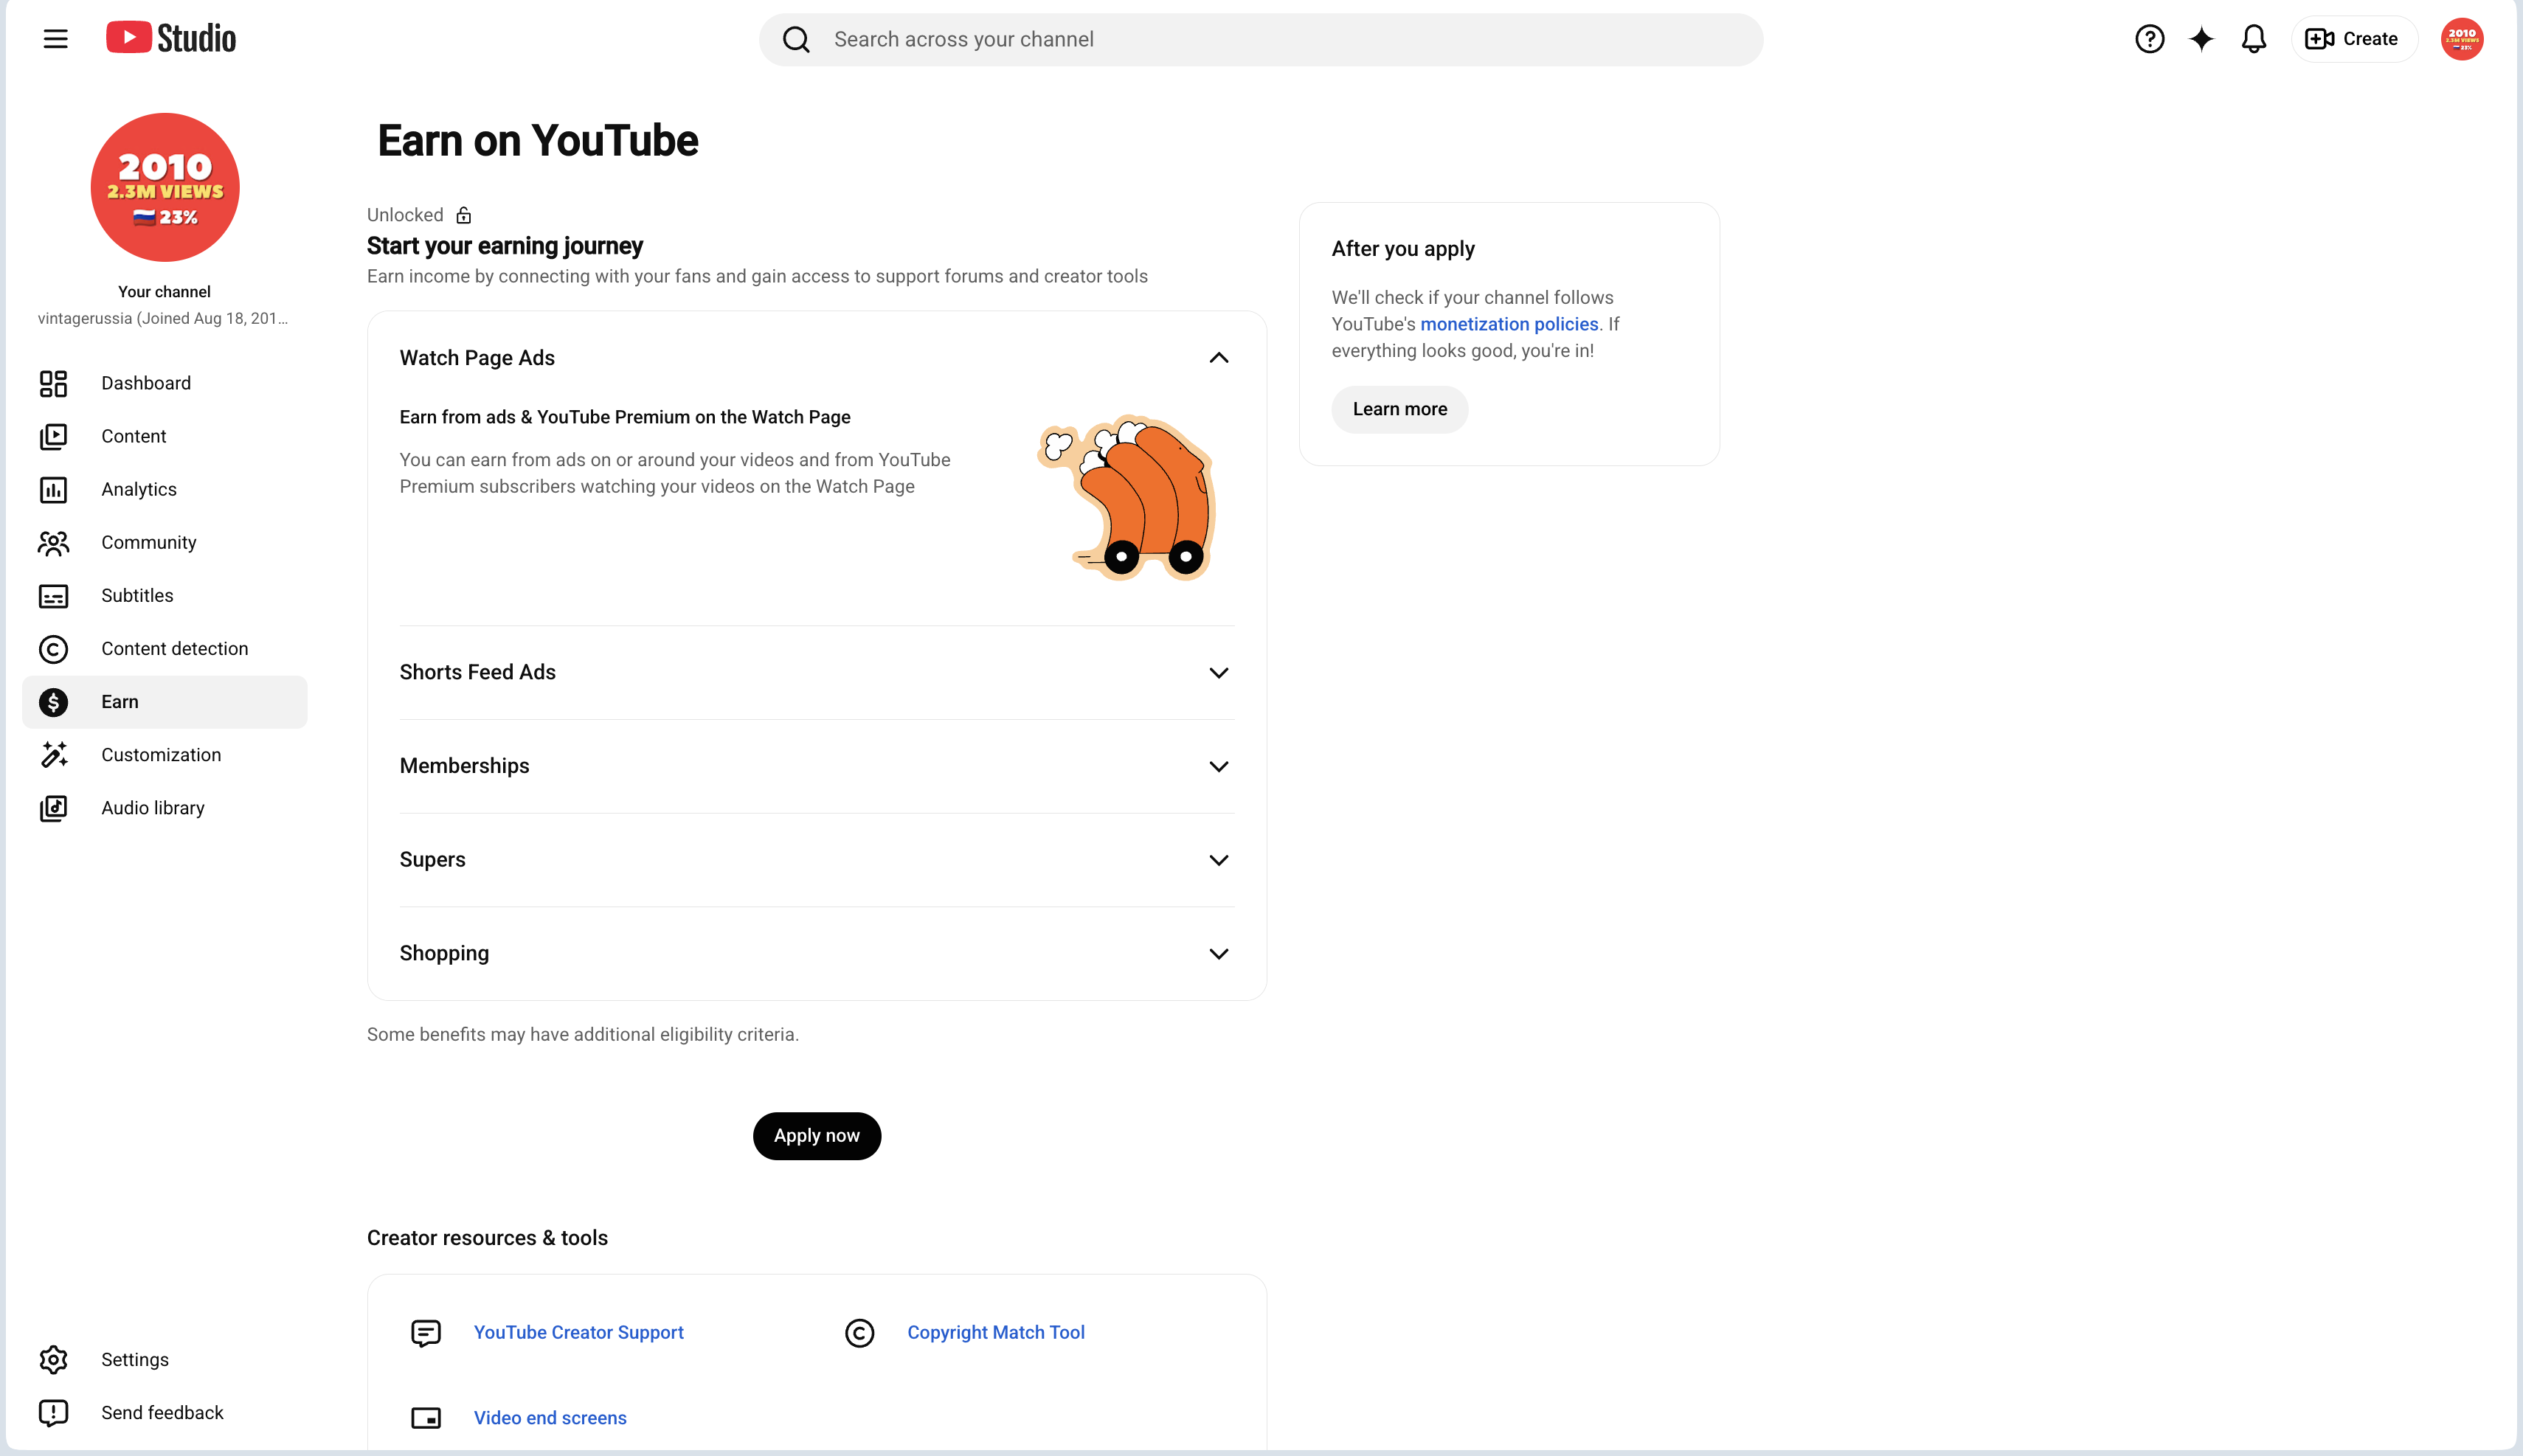The width and height of the screenshot is (2523, 1456).
Task: Click the Apply now button
Action: pos(817,1136)
